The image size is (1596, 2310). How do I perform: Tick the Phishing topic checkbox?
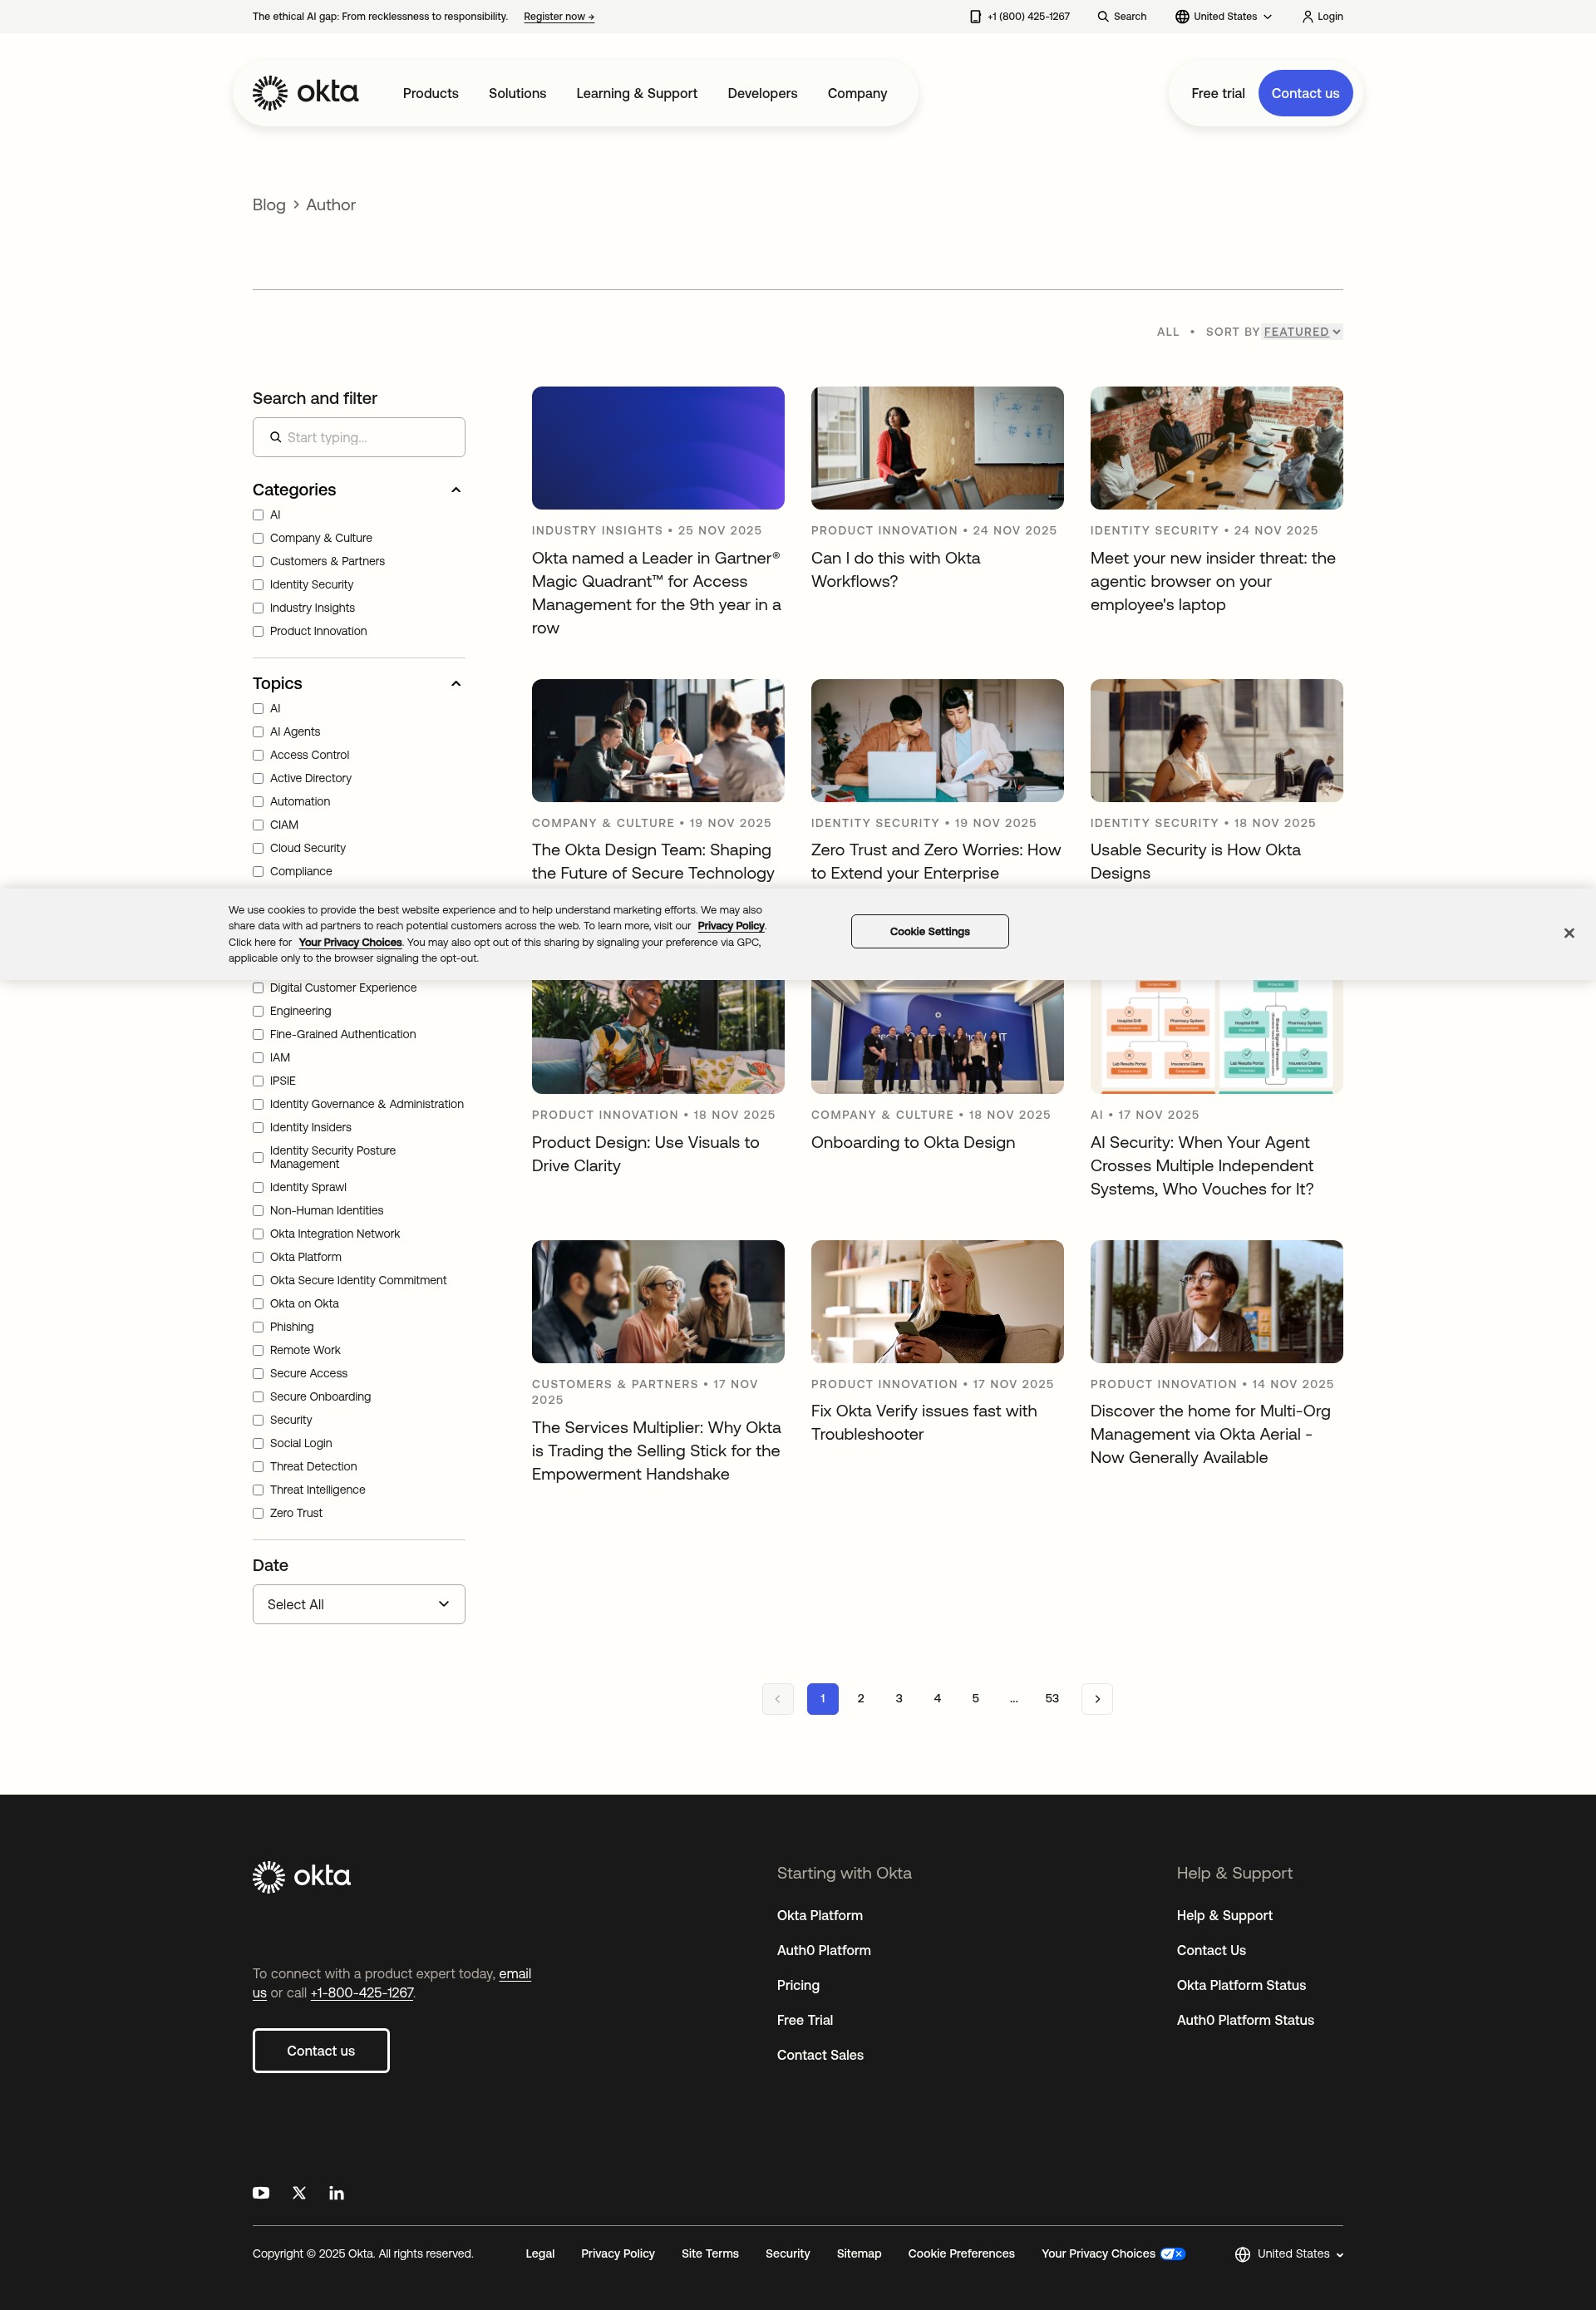(x=258, y=1327)
